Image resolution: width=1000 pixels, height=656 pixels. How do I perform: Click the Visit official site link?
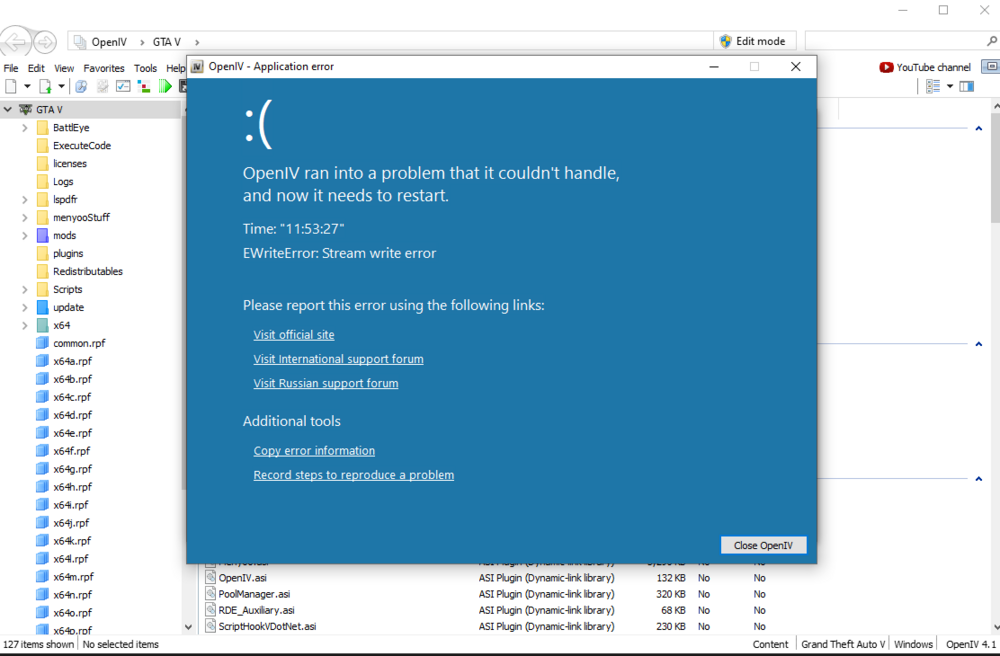tap(293, 334)
